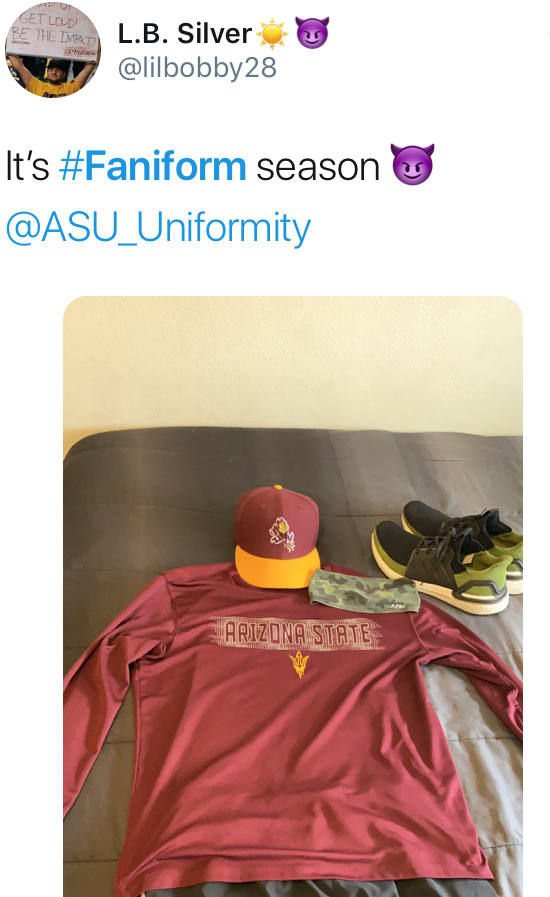Click the Sparky mascot logo on the cap
The height and width of the screenshot is (897, 550).
[283, 533]
